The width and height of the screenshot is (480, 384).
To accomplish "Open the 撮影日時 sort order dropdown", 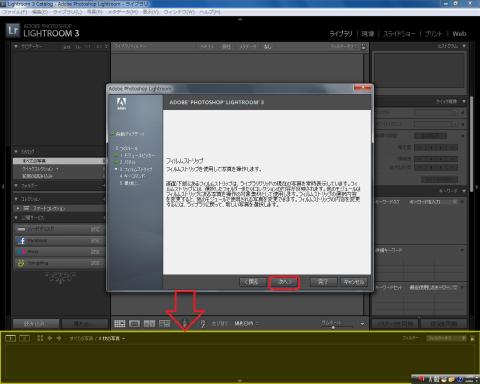I will (x=247, y=323).
